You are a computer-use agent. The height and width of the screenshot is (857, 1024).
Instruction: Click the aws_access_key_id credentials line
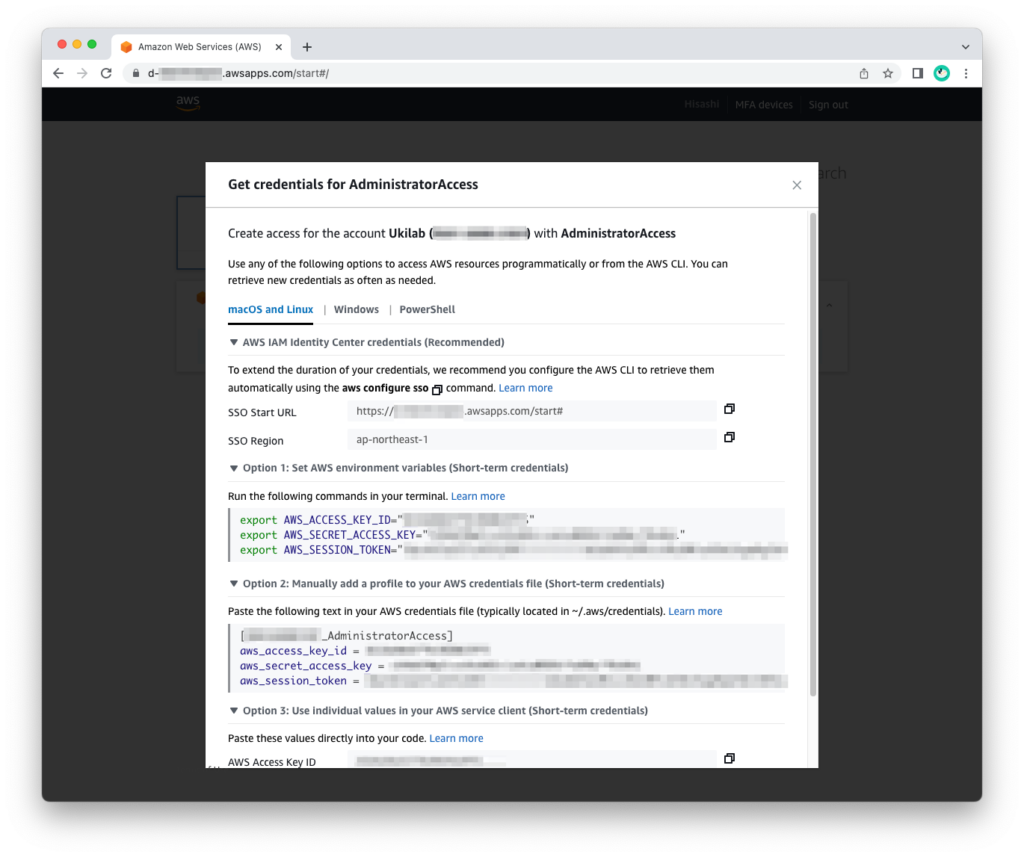[365, 651]
